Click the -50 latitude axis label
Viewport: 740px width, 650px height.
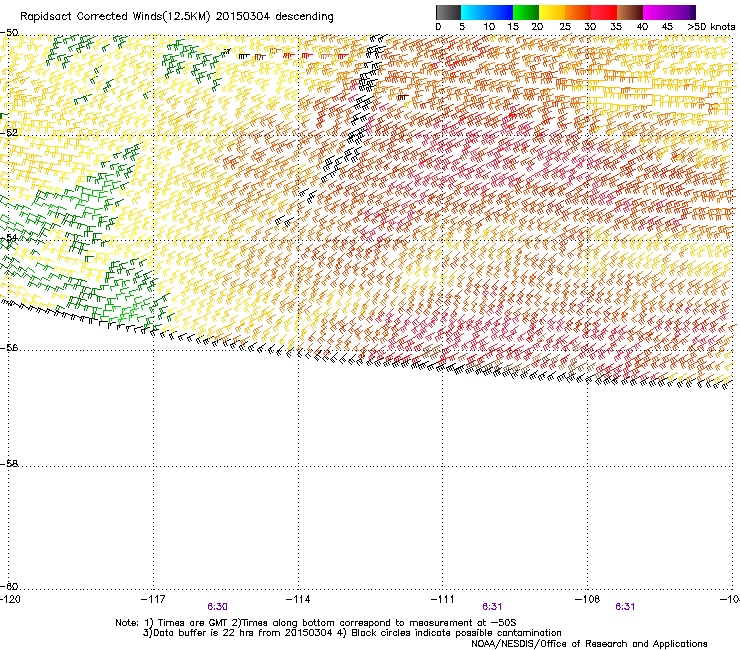point(9,33)
